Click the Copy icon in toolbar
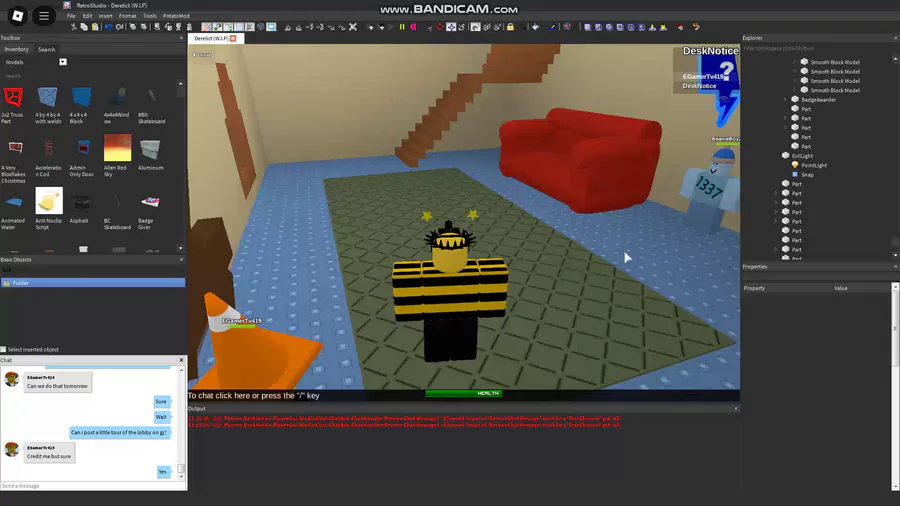Screen dimensions: 900x506 (x=84, y=27)
